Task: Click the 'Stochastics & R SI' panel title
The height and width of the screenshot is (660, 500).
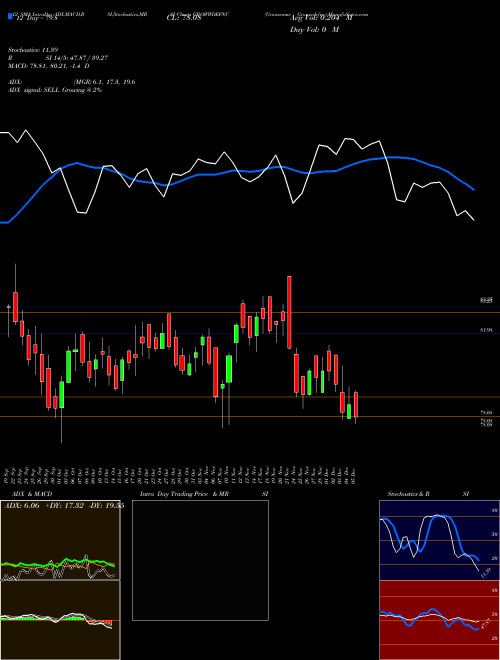Action: click(428, 494)
